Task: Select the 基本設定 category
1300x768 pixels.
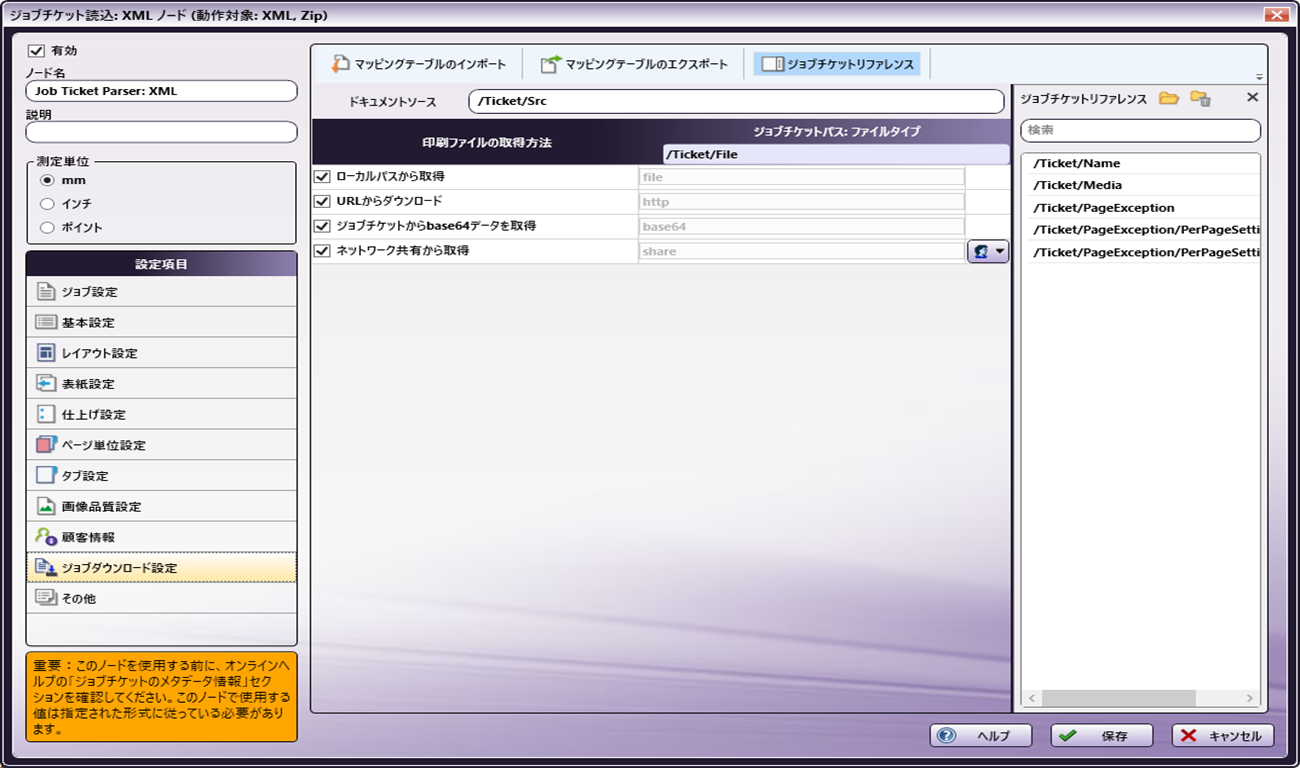Action: (x=162, y=322)
